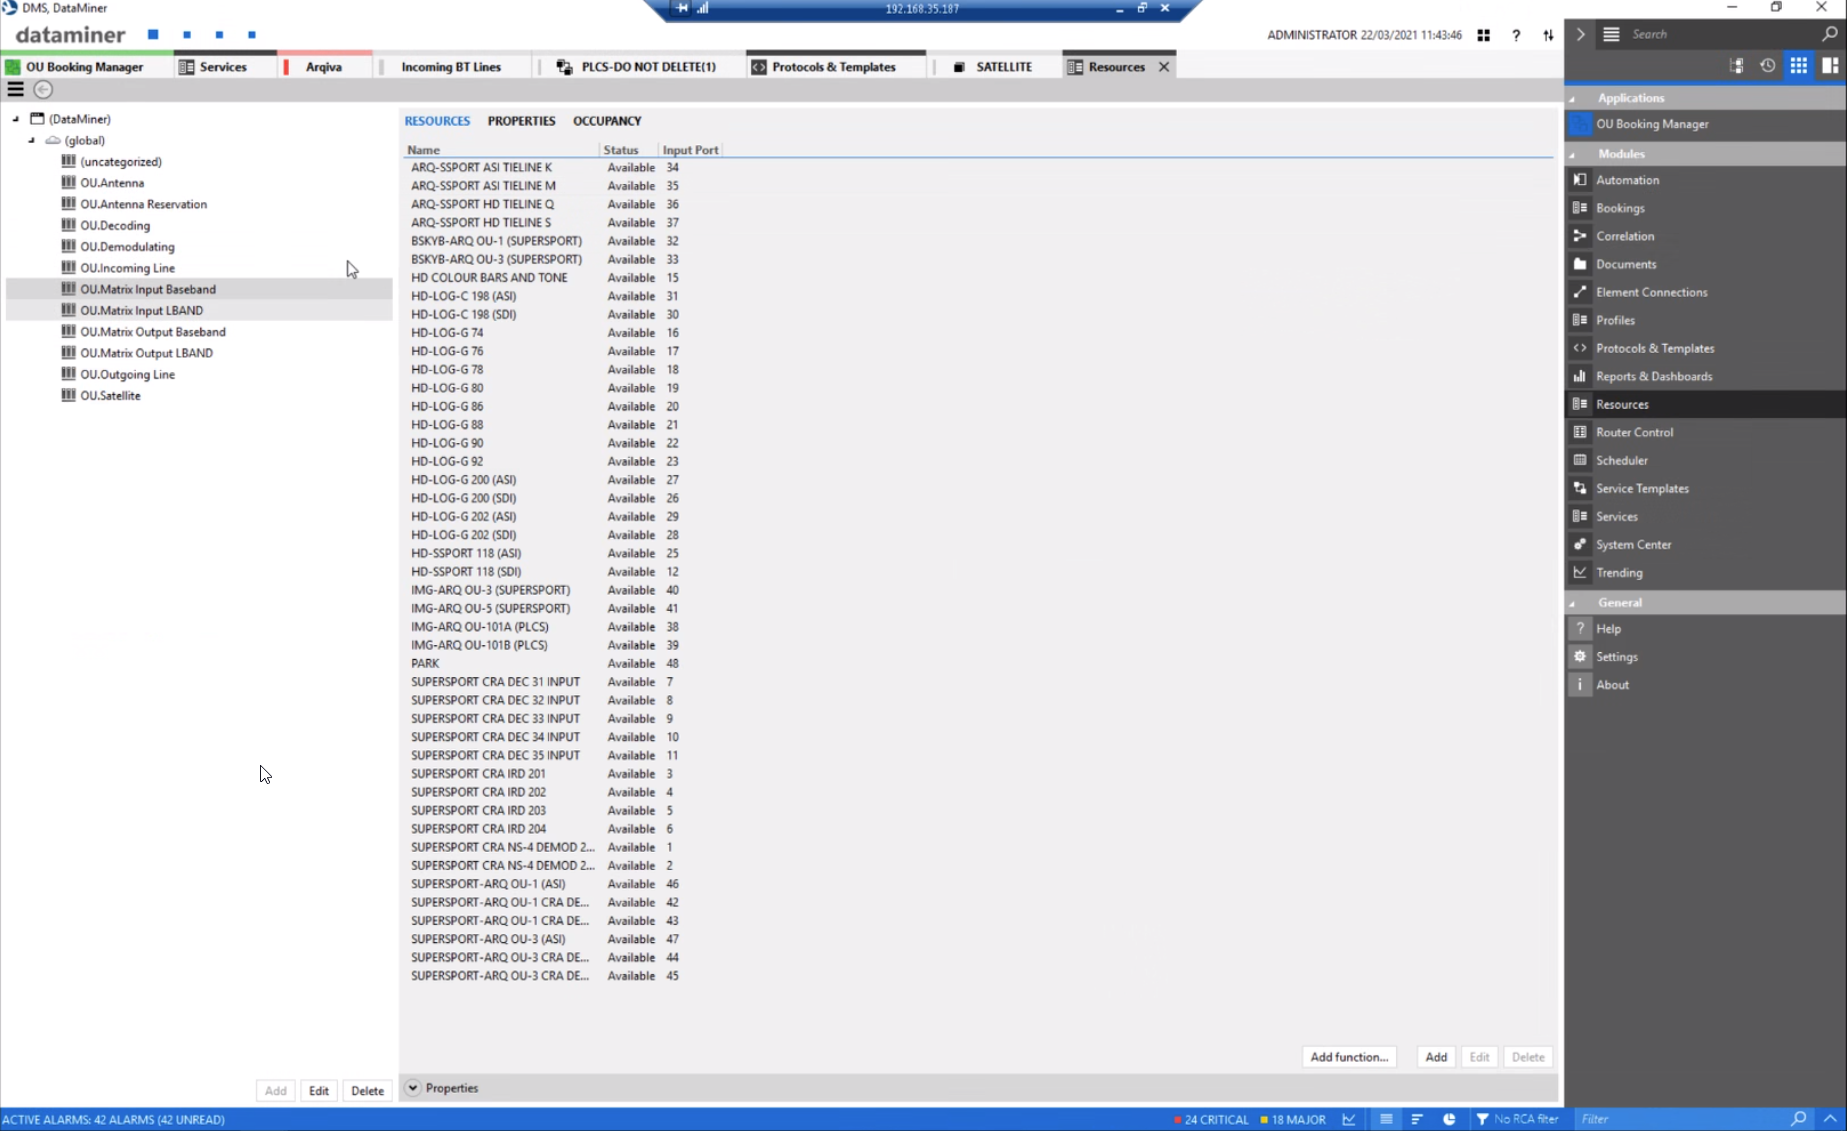1847x1131 pixels.
Task: Switch to the Arqiva tab
Action: click(x=323, y=67)
